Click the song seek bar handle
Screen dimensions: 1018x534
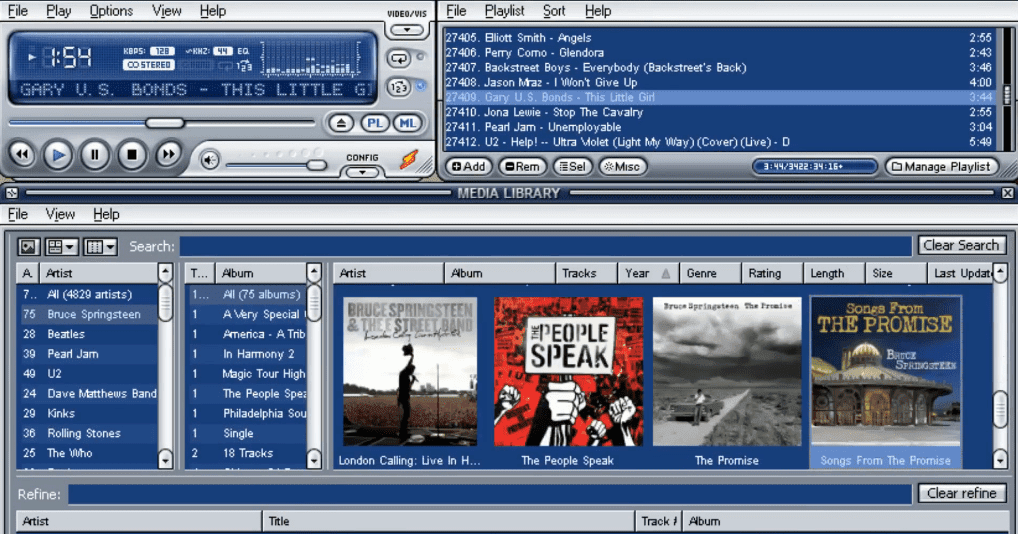(165, 123)
